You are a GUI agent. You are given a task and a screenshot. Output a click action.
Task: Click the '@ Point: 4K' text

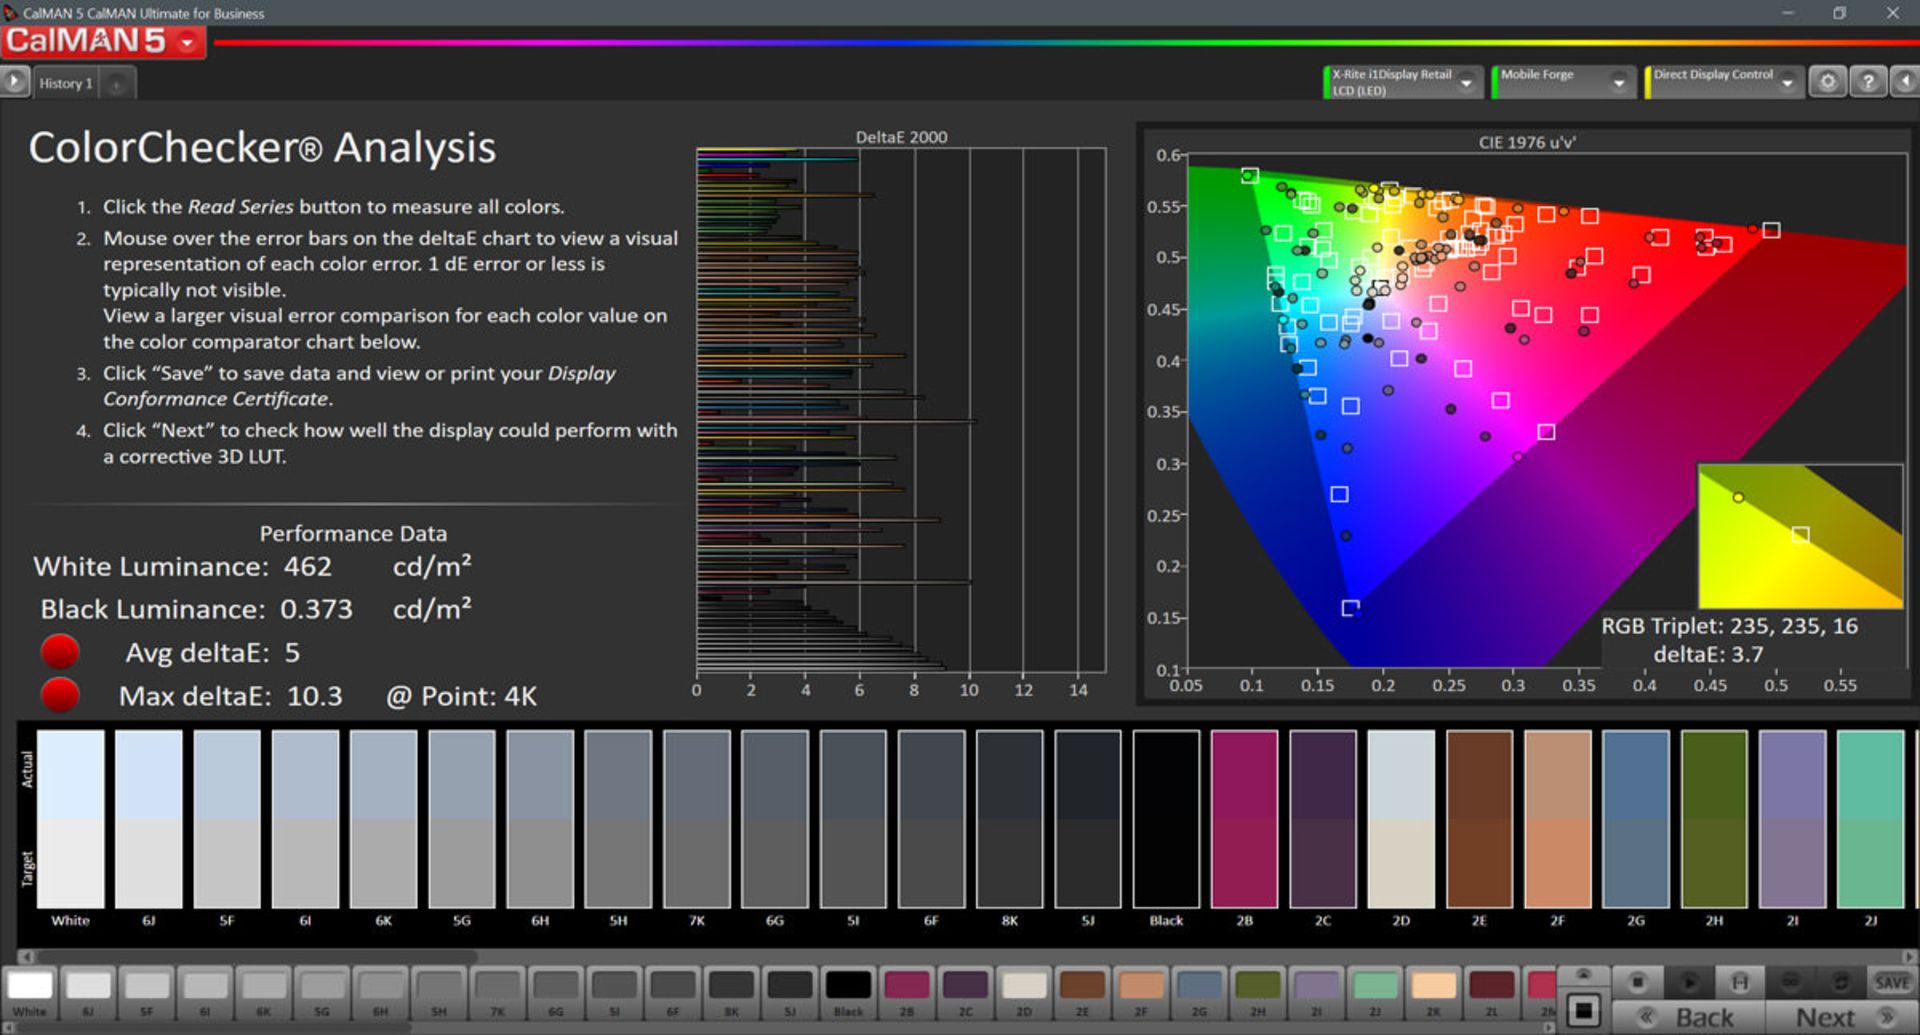462,696
